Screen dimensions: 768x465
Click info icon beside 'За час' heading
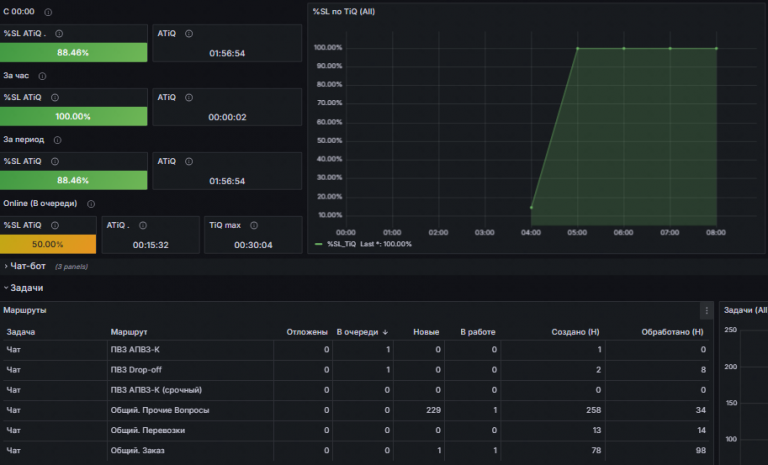click(42, 76)
